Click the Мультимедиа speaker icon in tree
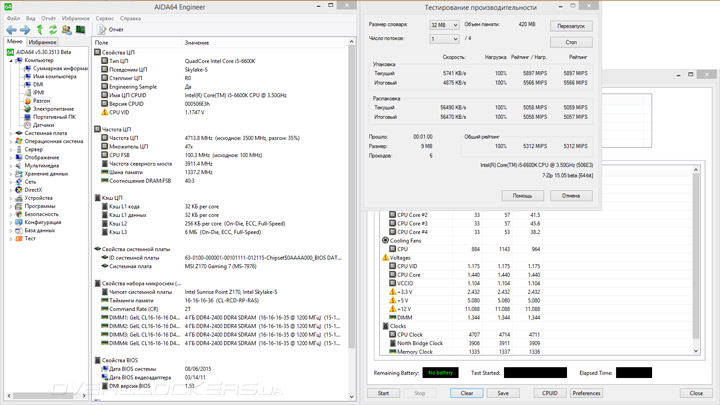This screenshot has width=720, height=405. [19, 165]
